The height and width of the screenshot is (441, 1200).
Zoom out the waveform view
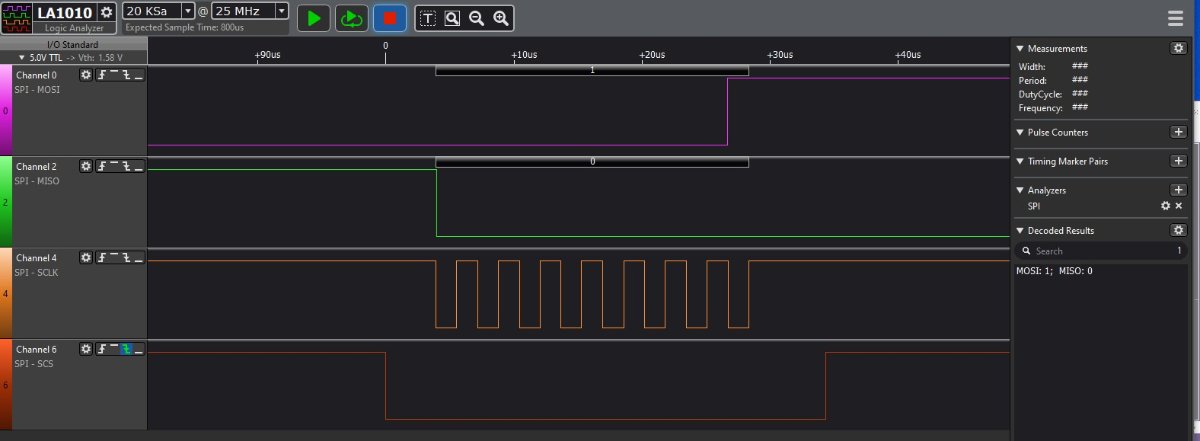(x=476, y=18)
